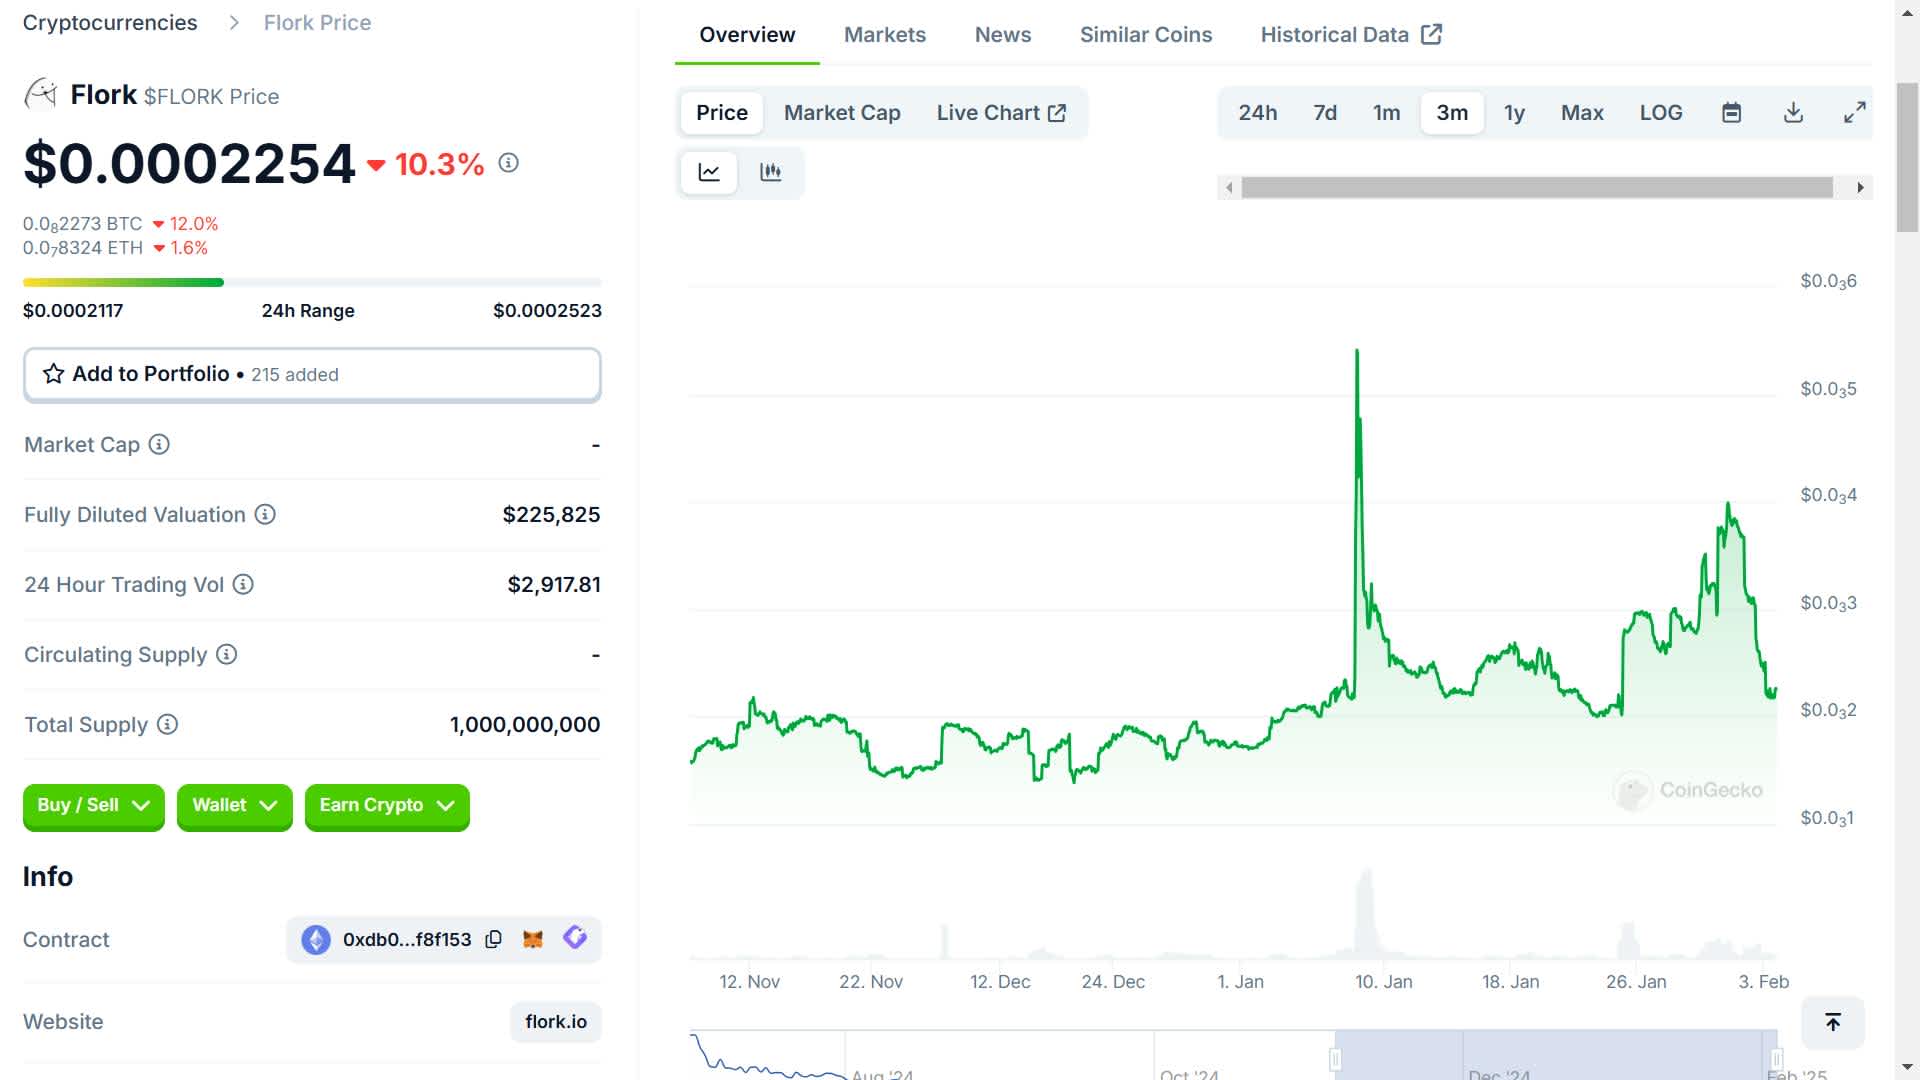The image size is (1920, 1080).
Task: Click the 1,000,000,000 total supply value
Action: tap(525, 724)
